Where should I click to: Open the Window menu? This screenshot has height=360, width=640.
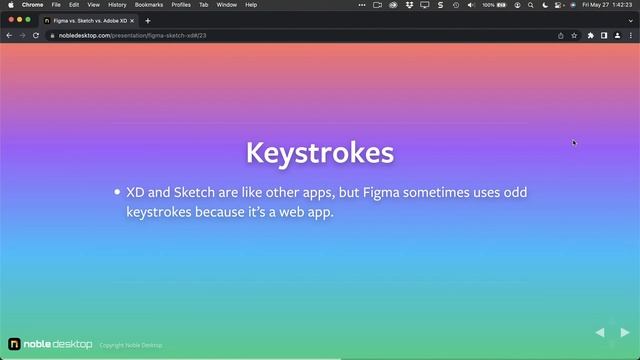coord(227,5)
